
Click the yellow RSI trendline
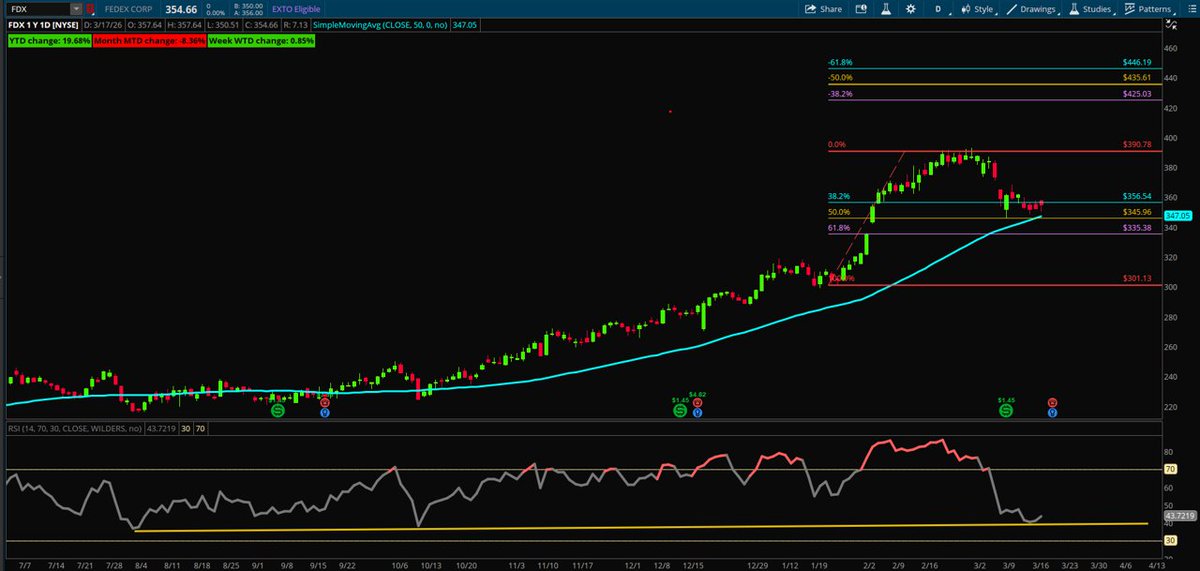tap(640, 527)
